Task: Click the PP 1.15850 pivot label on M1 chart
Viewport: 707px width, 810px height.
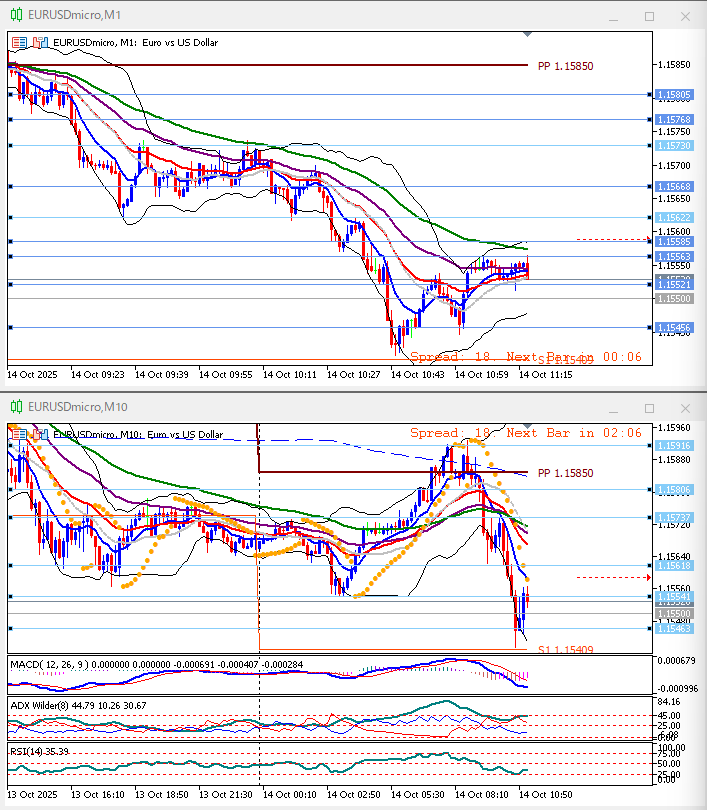Action: tap(565, 66)
